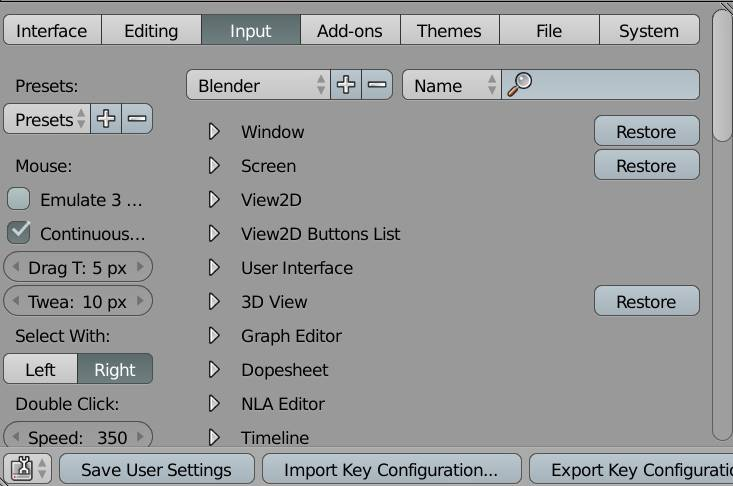
Task: Set Select With to Left
Action: pos(40,369)
